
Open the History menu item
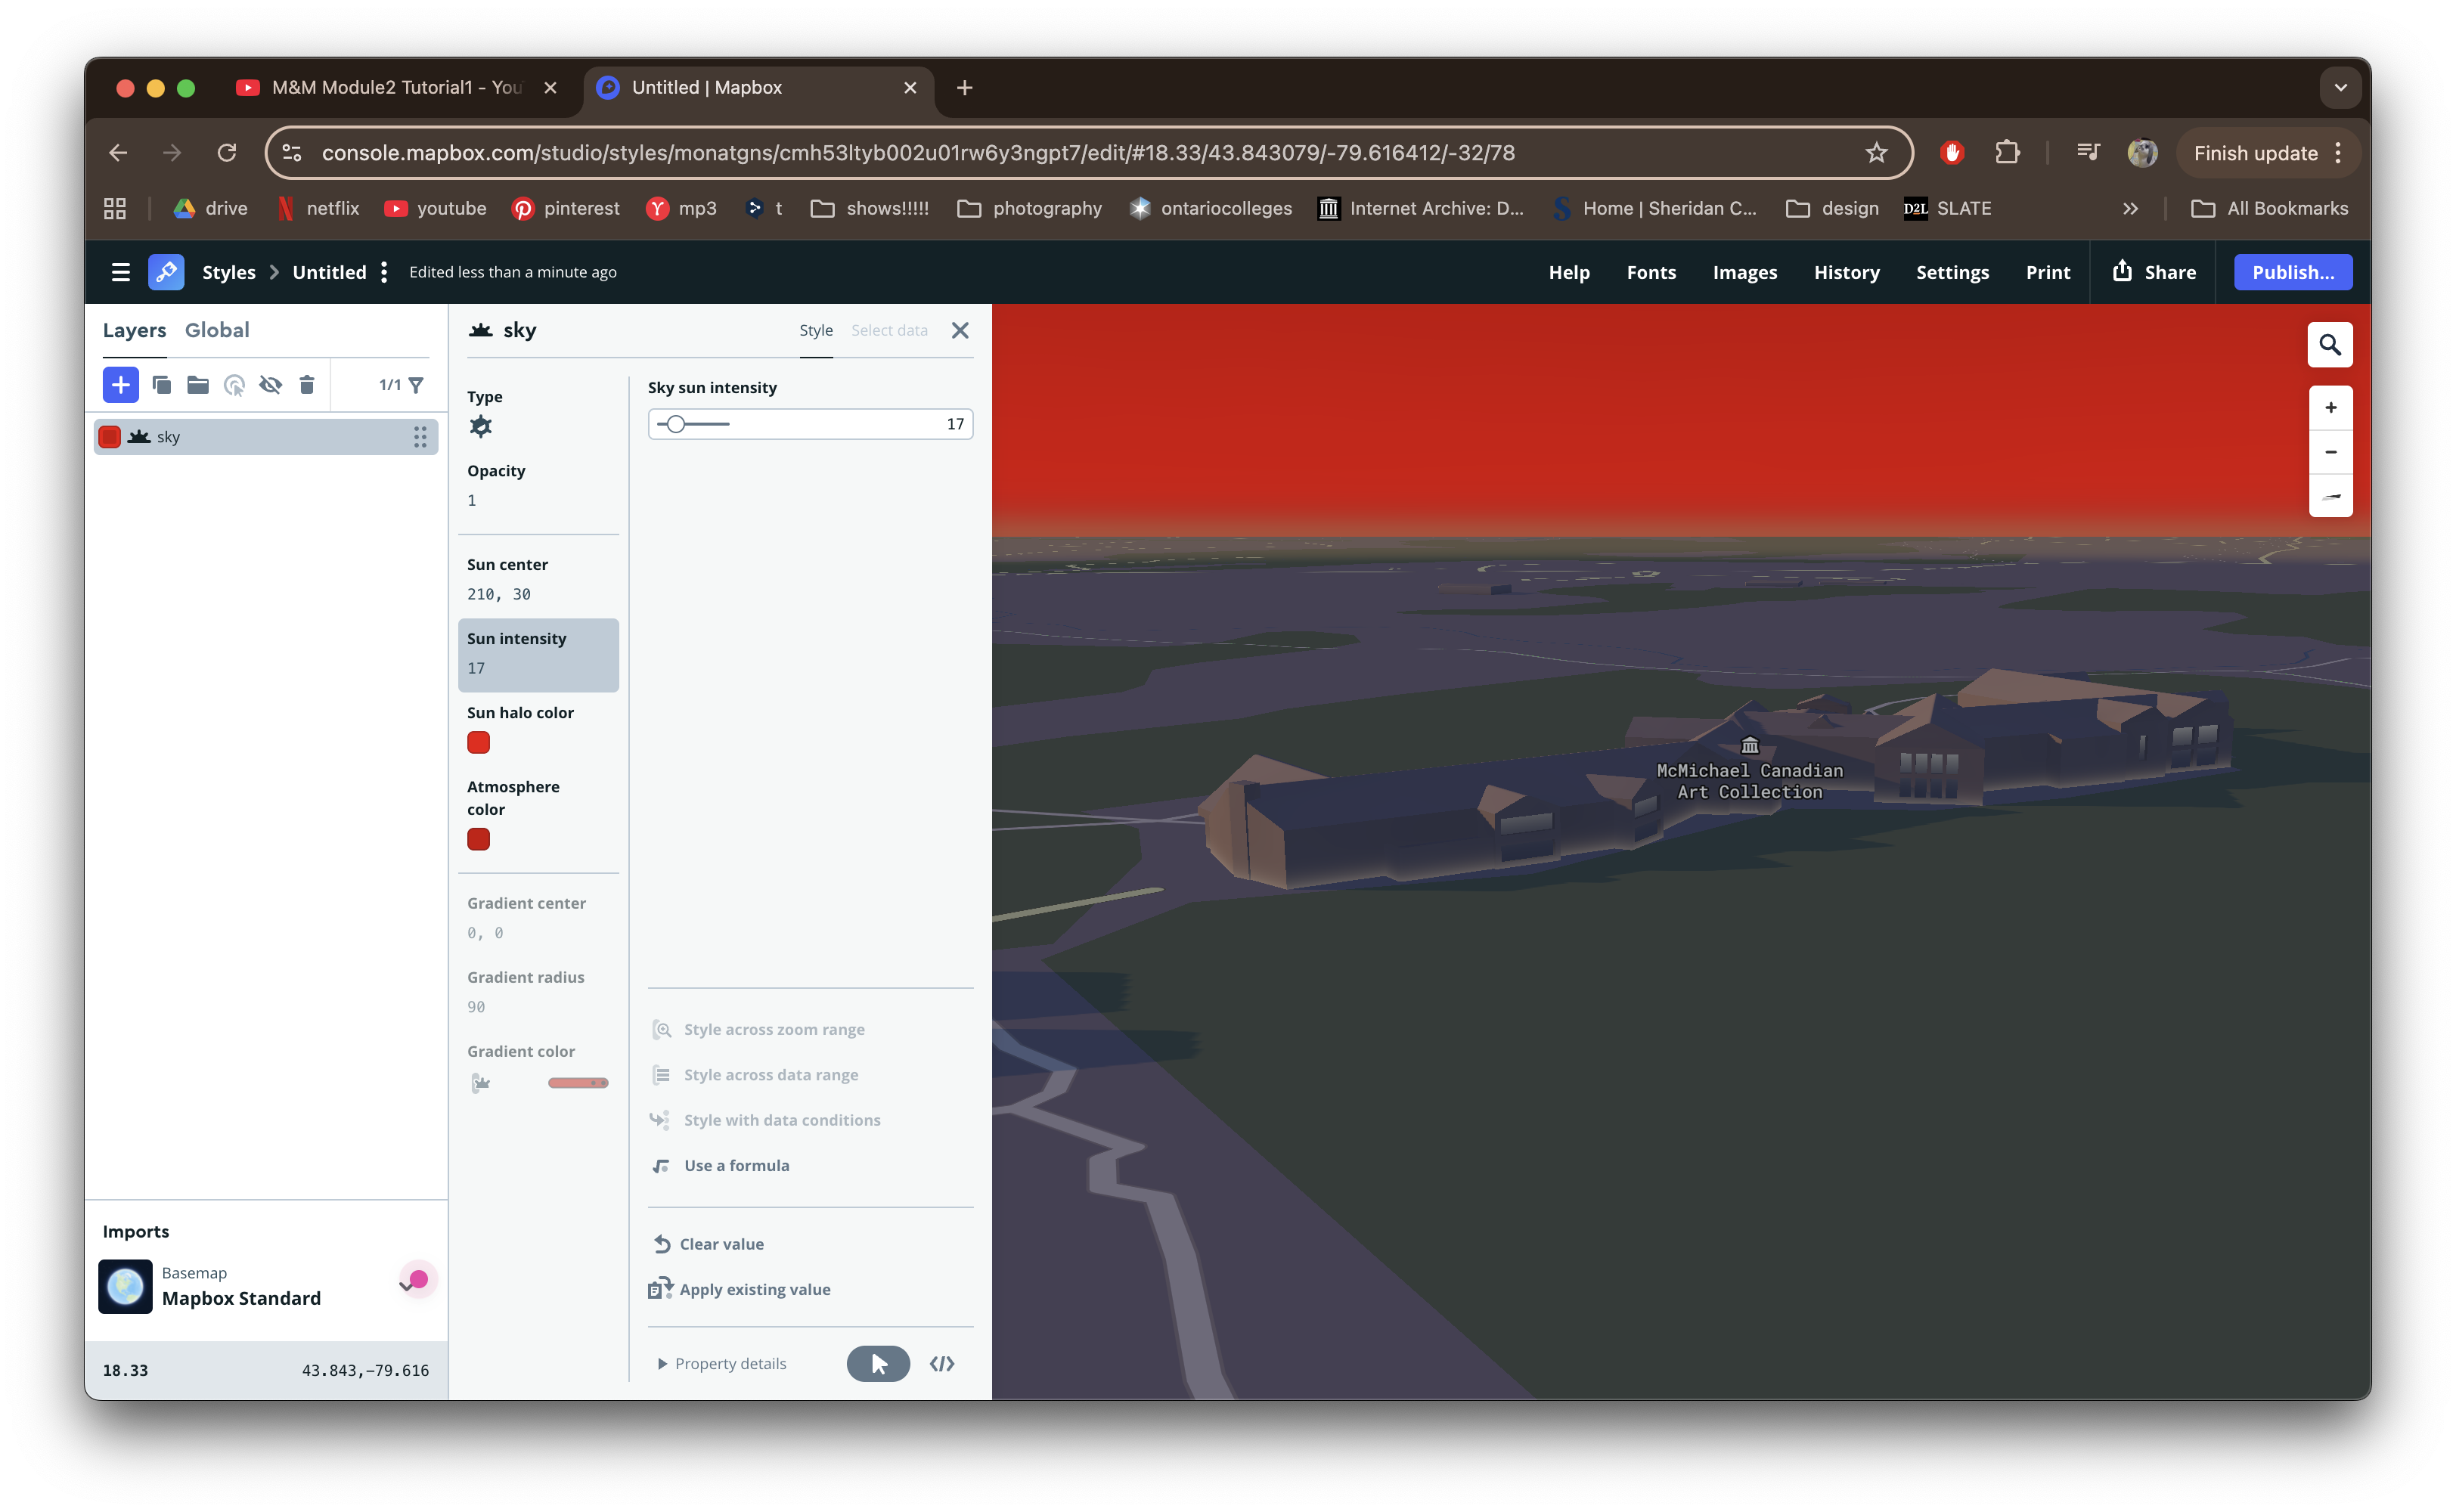[x=1846, y=272]
